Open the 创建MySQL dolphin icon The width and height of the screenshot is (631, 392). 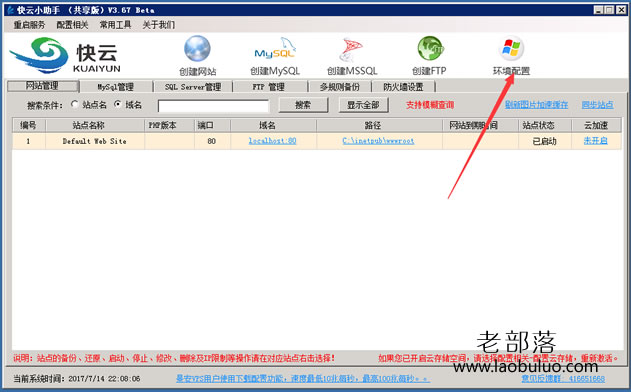click(275, 49)
